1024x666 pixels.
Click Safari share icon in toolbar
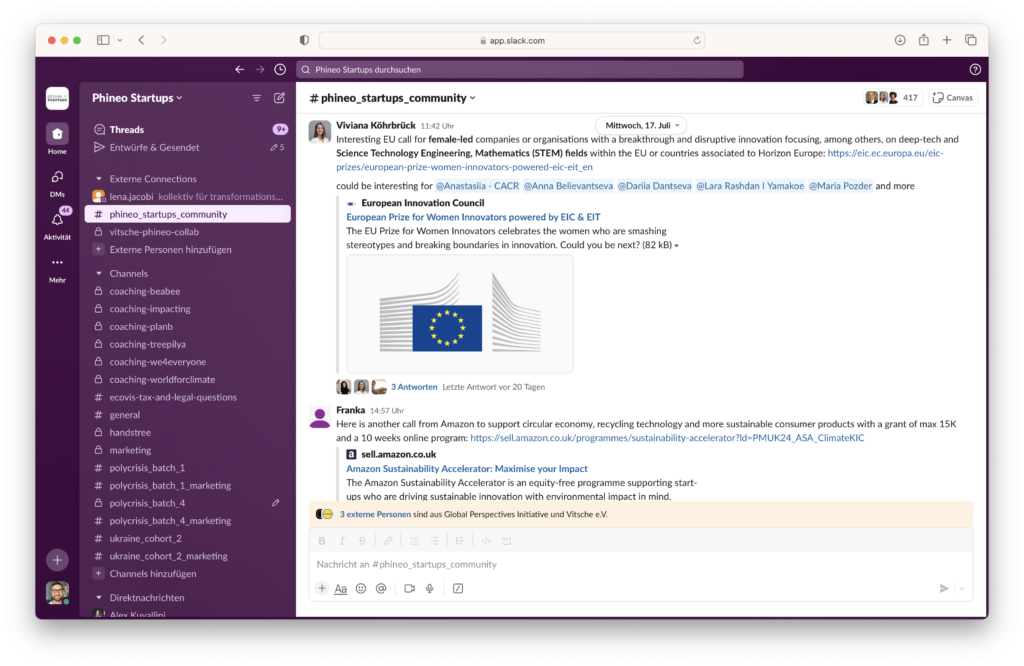click(923, 40)
